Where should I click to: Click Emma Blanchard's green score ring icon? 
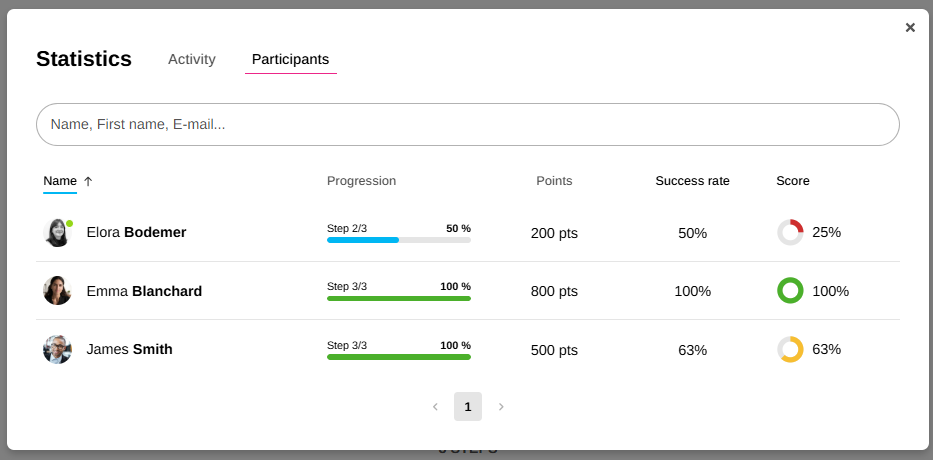click(x=790, y=291)
